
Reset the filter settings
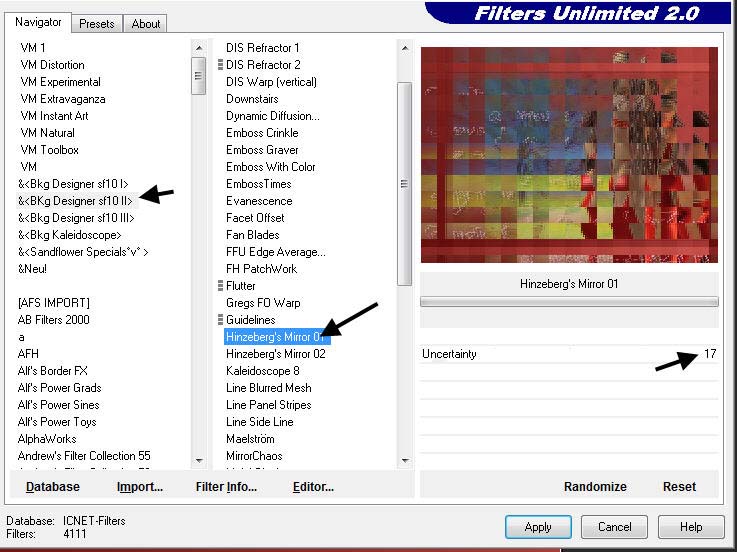tap(679, 487)
